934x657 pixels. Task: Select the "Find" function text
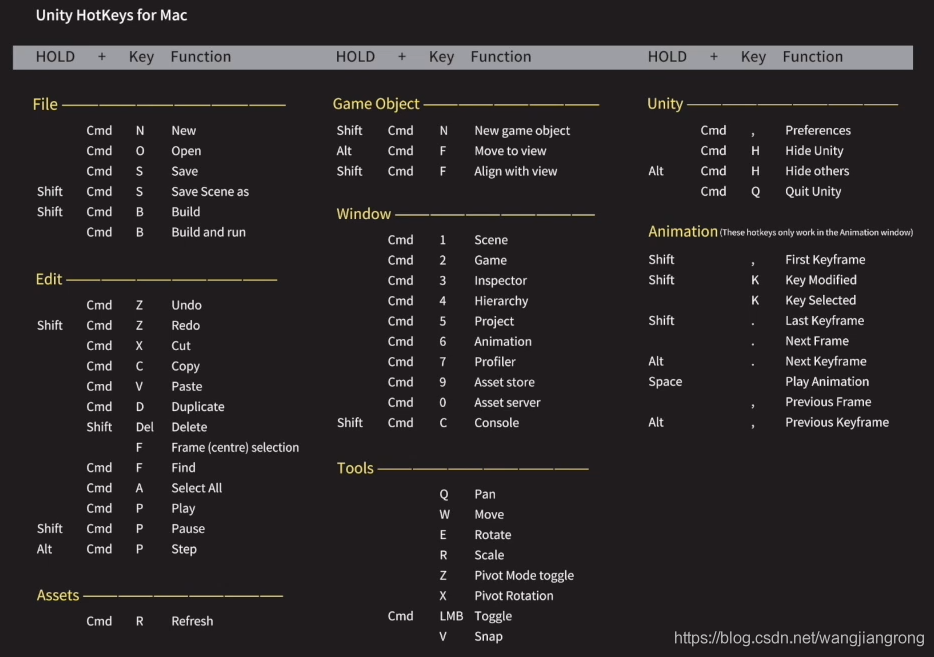(x=183, y=468)
